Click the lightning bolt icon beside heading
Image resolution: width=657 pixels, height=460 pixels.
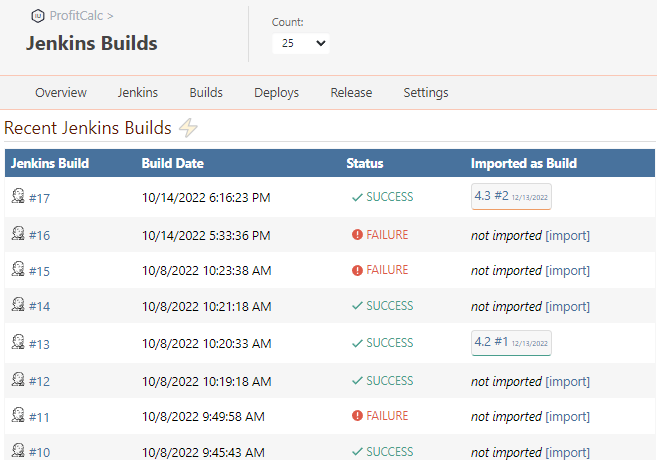click(188, 128)
